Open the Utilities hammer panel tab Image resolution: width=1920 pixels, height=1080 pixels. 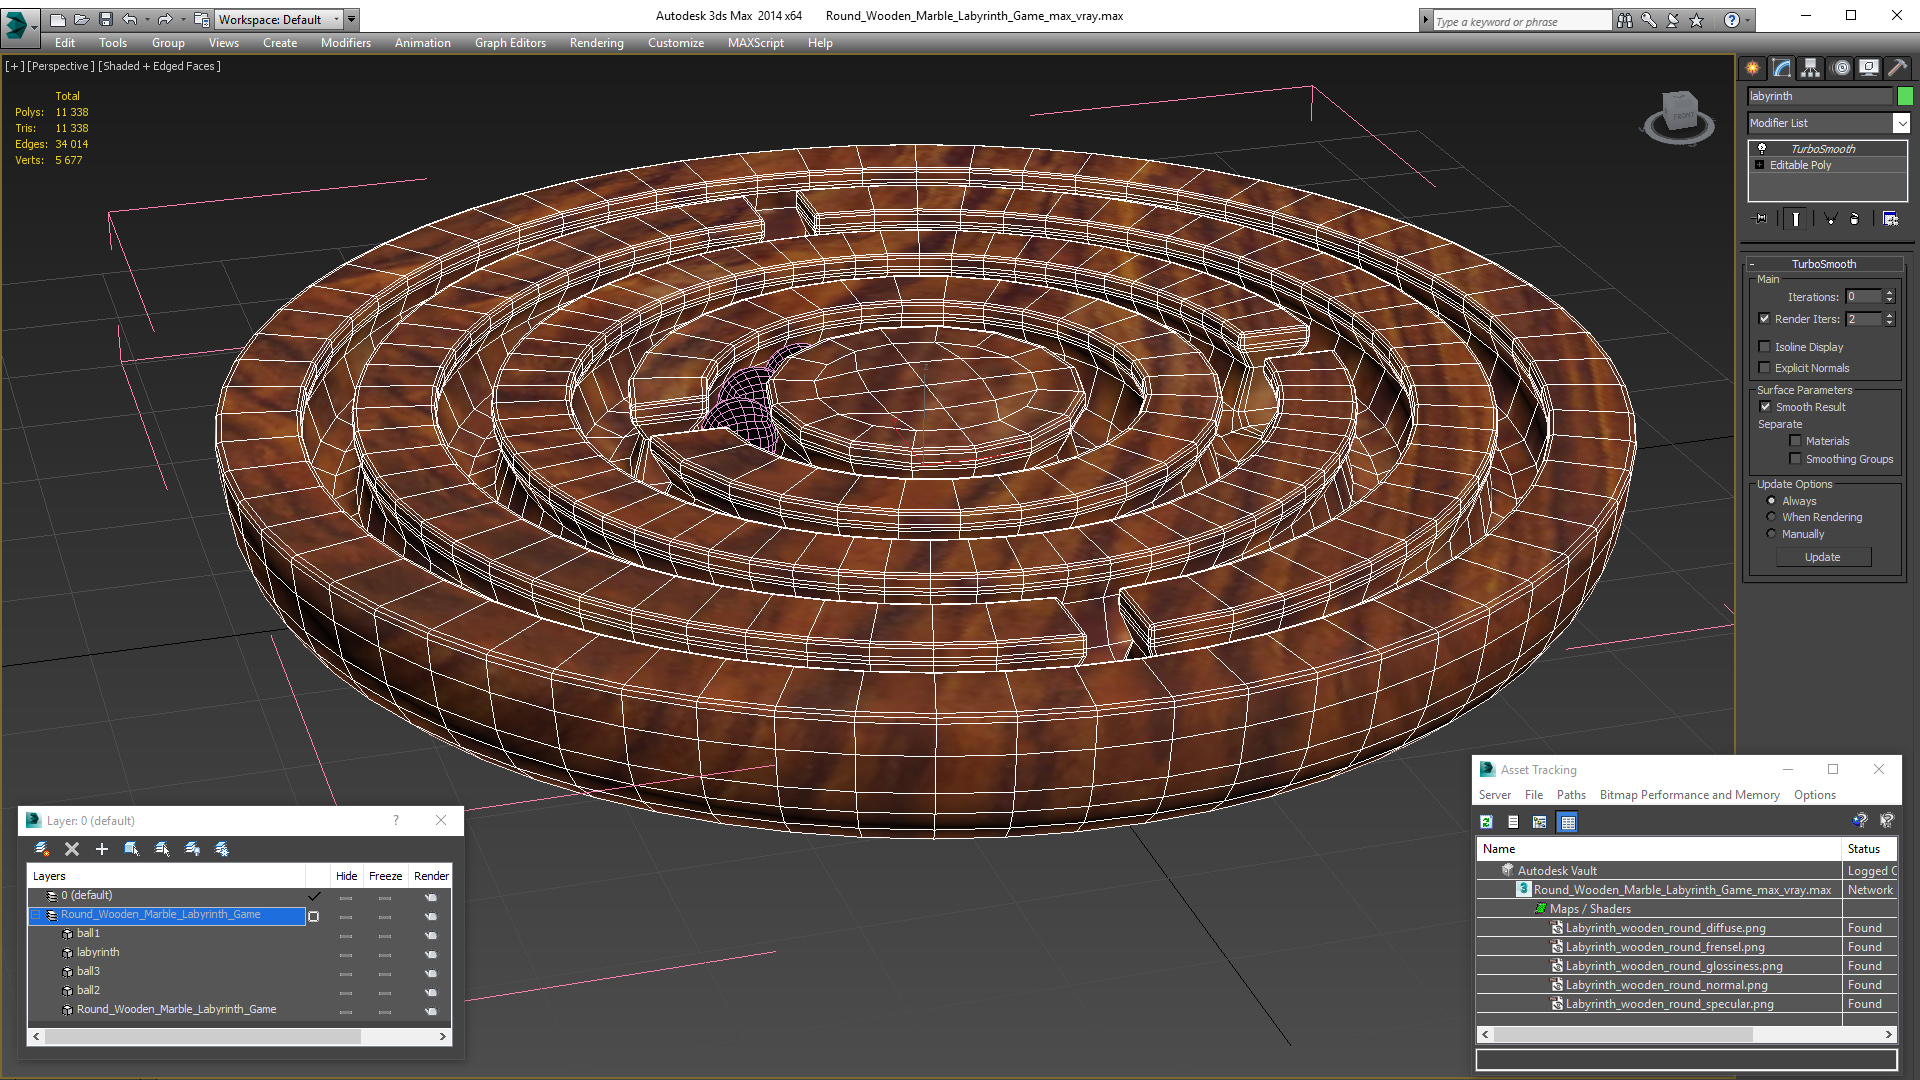coord(1897,68)
